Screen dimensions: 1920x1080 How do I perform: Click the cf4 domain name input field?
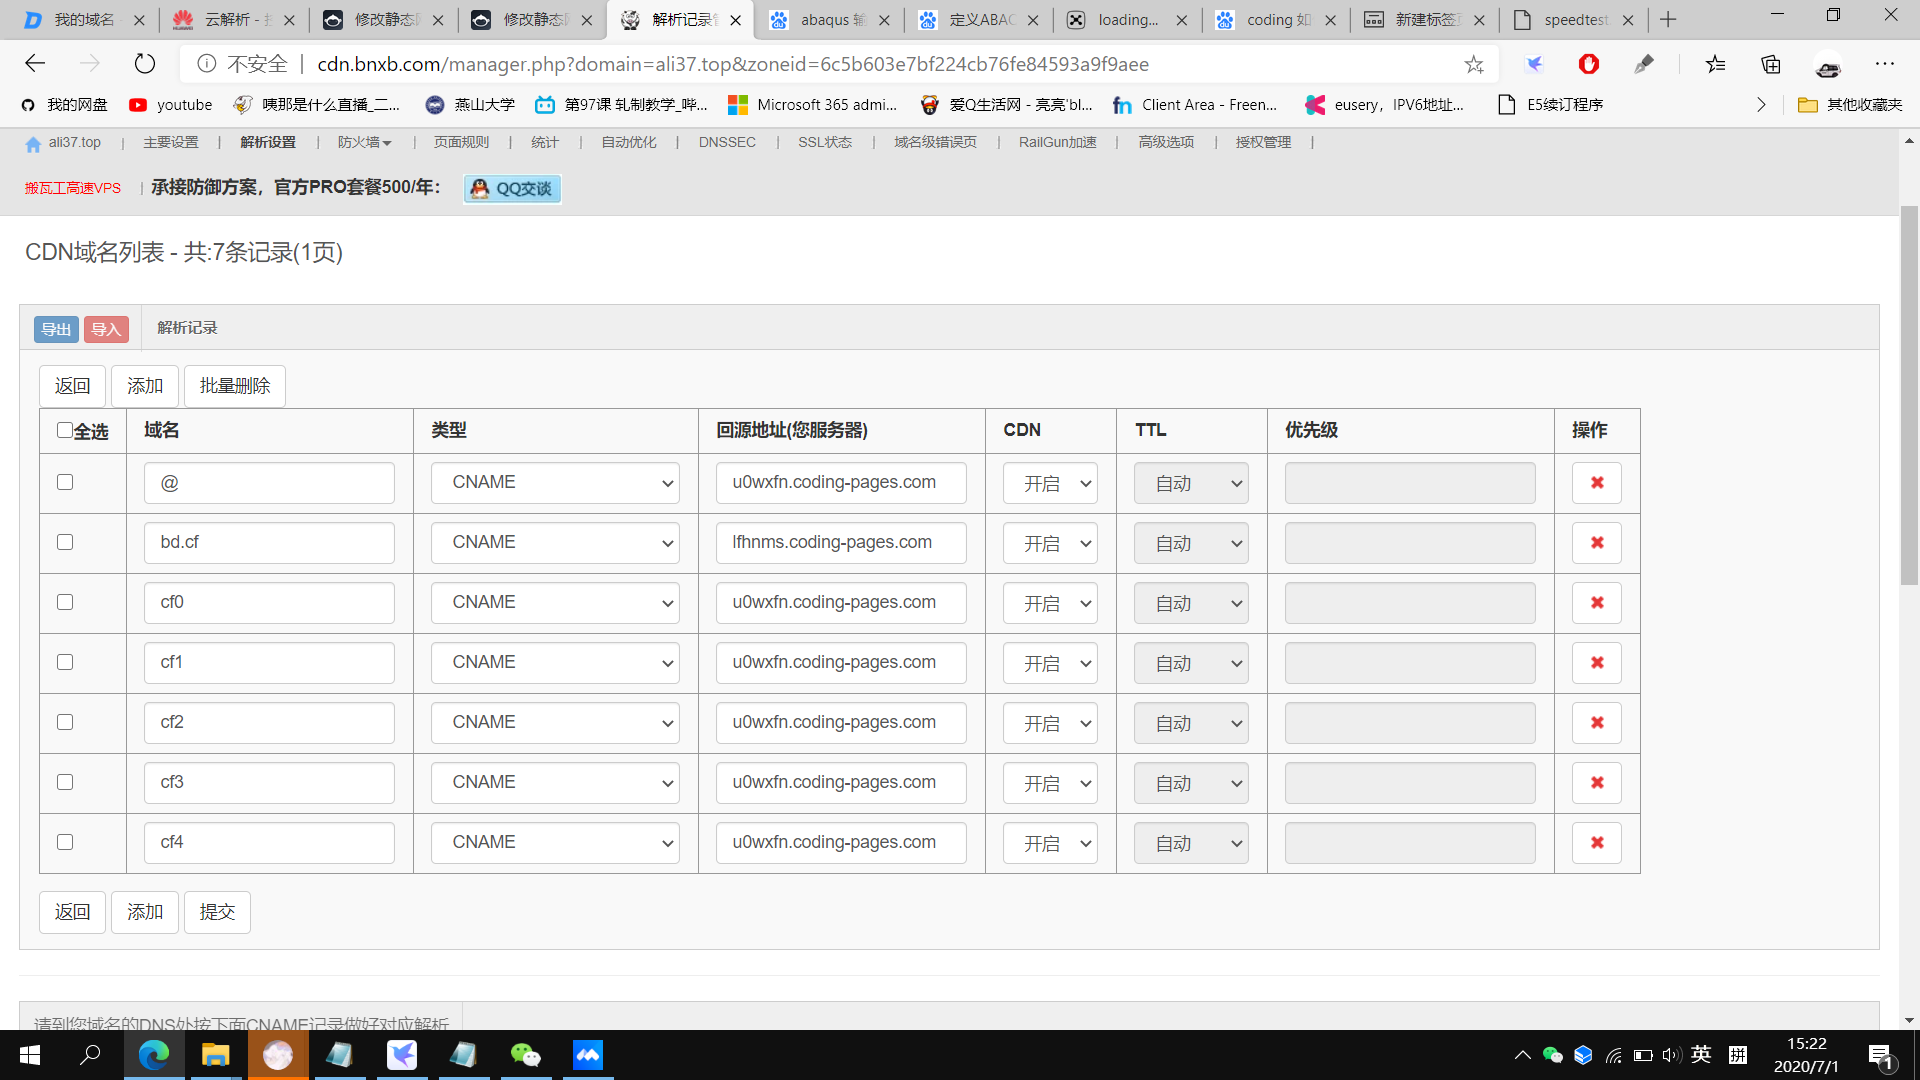click(x=269, y=843)
